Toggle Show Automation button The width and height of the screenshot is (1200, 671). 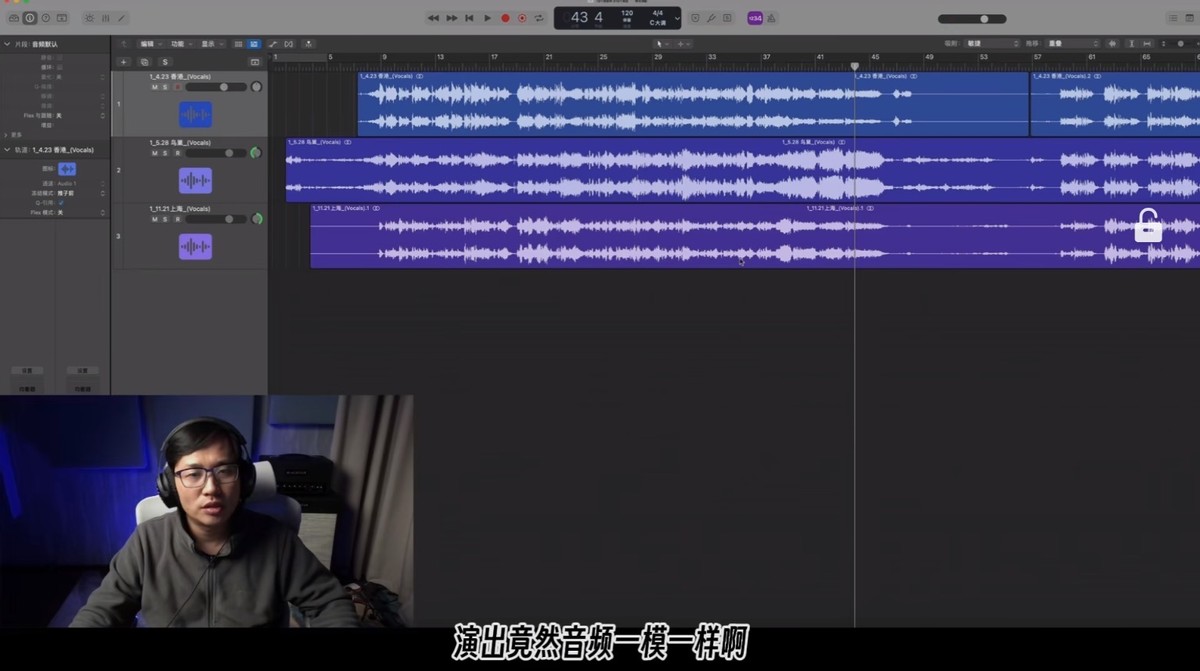click(273, 44)
